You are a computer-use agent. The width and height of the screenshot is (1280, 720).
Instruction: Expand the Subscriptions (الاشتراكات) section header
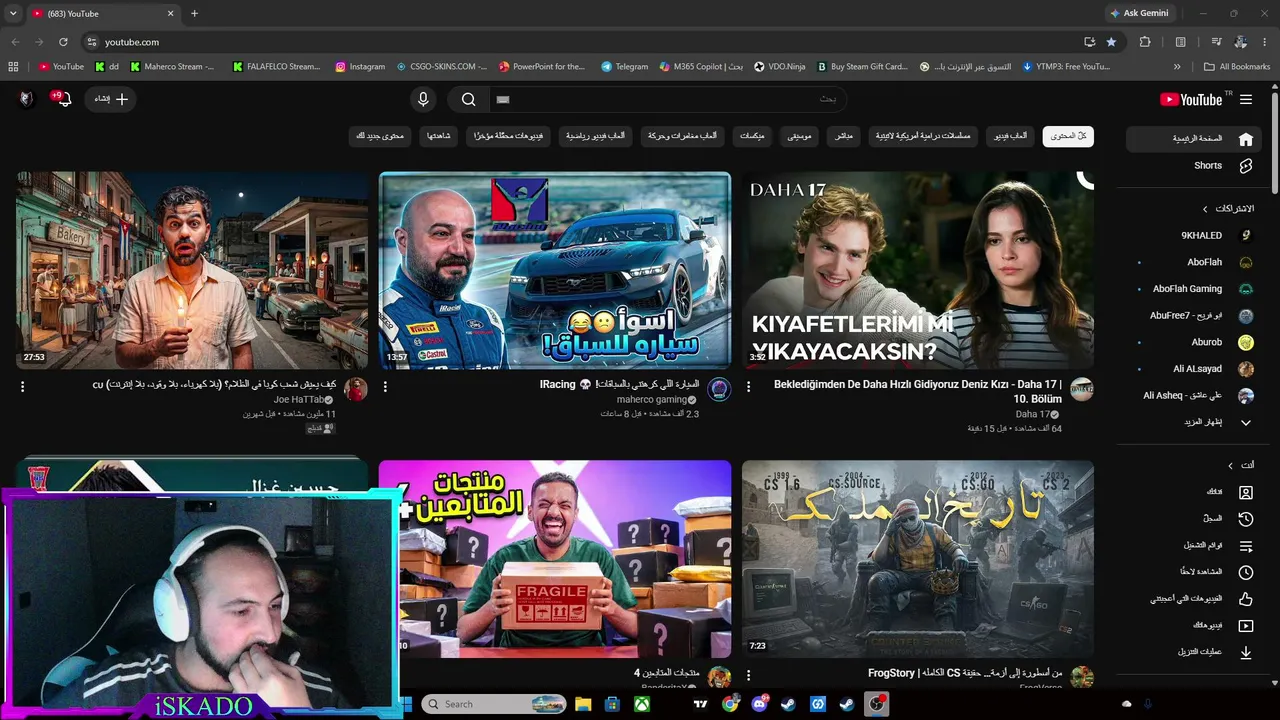pos(1228,208)
